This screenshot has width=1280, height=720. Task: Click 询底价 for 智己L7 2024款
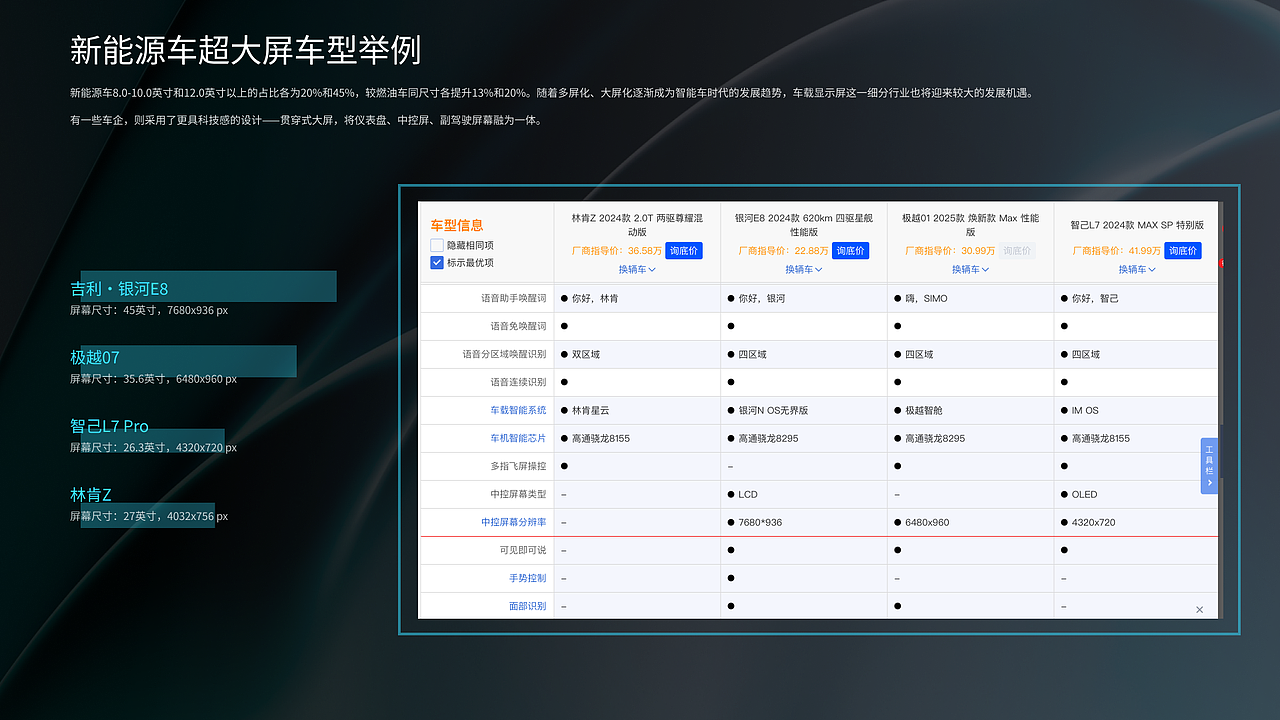pos(1183,251)
